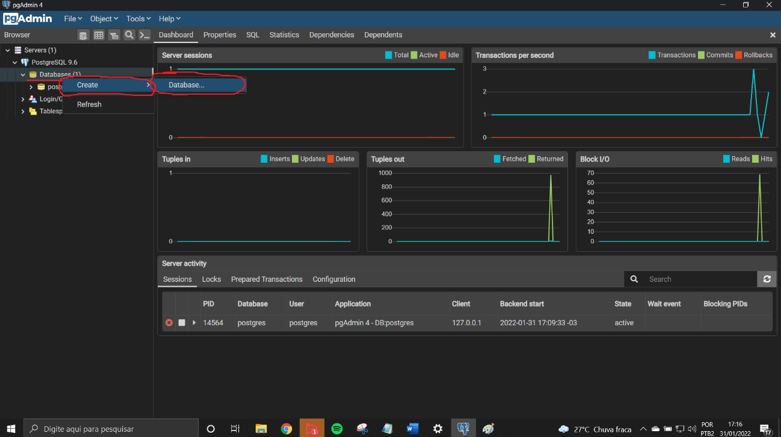Choose Refresh in the context menu
Screen dimensions: 781x437
[x=108, y=105]
